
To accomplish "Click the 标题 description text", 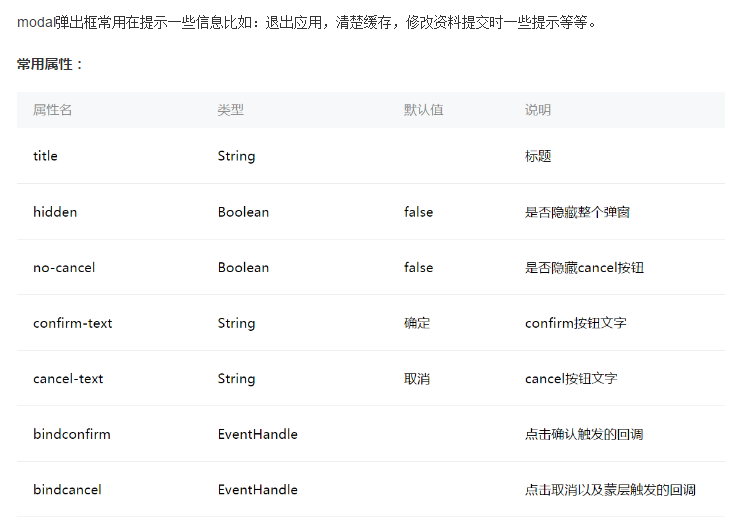I will 538,156.
